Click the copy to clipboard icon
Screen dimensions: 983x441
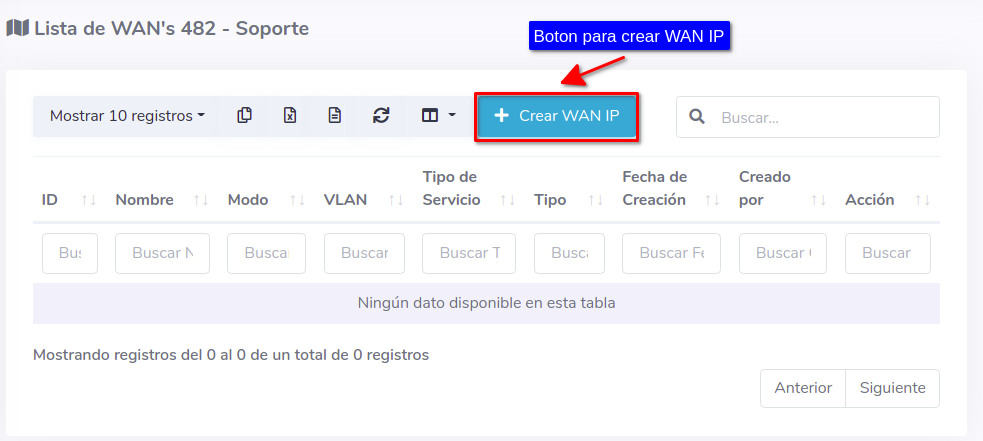(244, 116)
